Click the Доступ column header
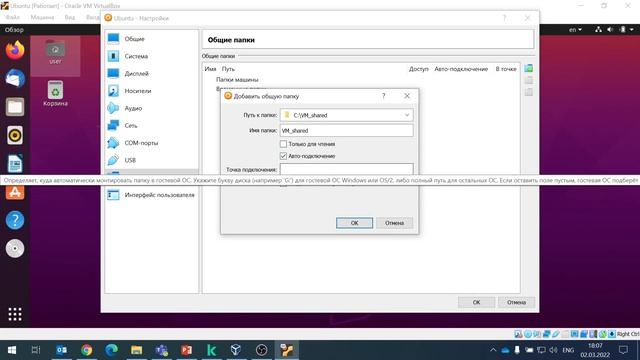Screen dimensions: 640x360 pyautogui.click(x=419, y=69)
